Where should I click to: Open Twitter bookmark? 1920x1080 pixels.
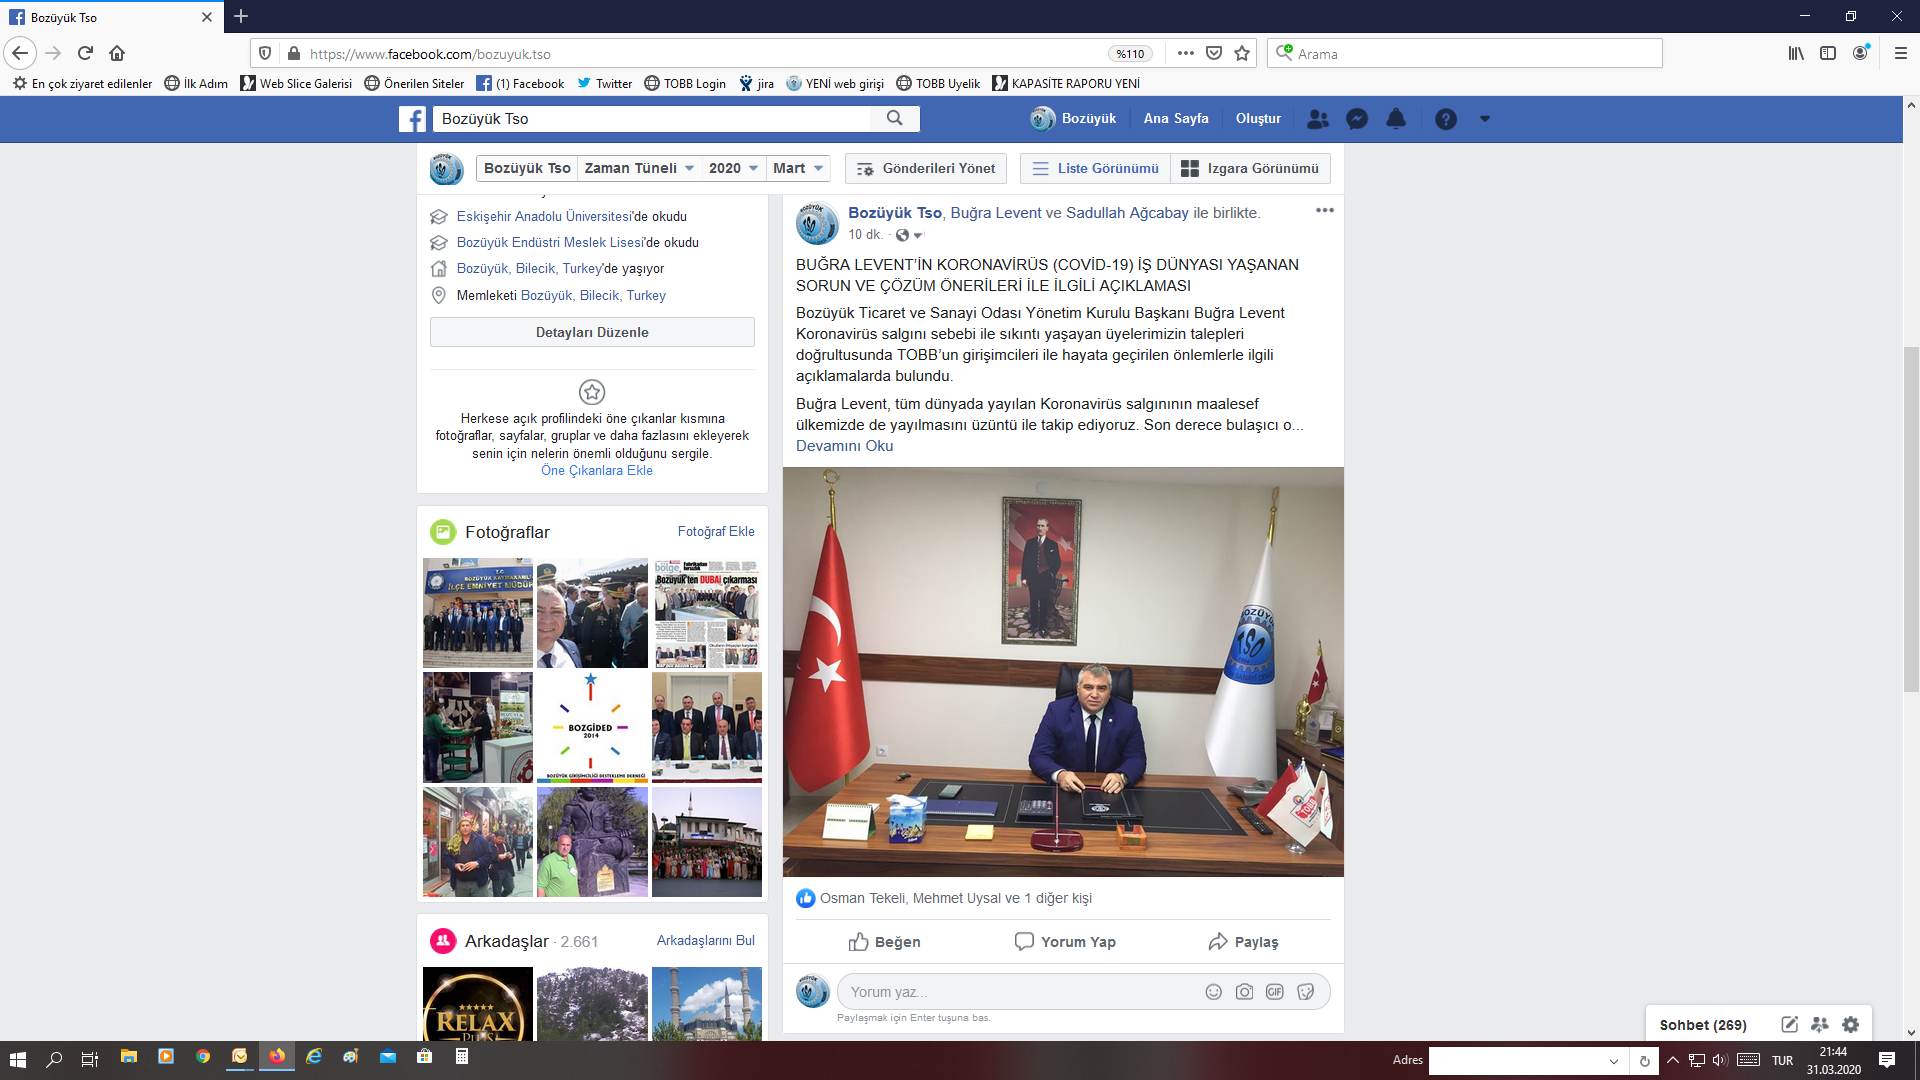coord(604,84)
